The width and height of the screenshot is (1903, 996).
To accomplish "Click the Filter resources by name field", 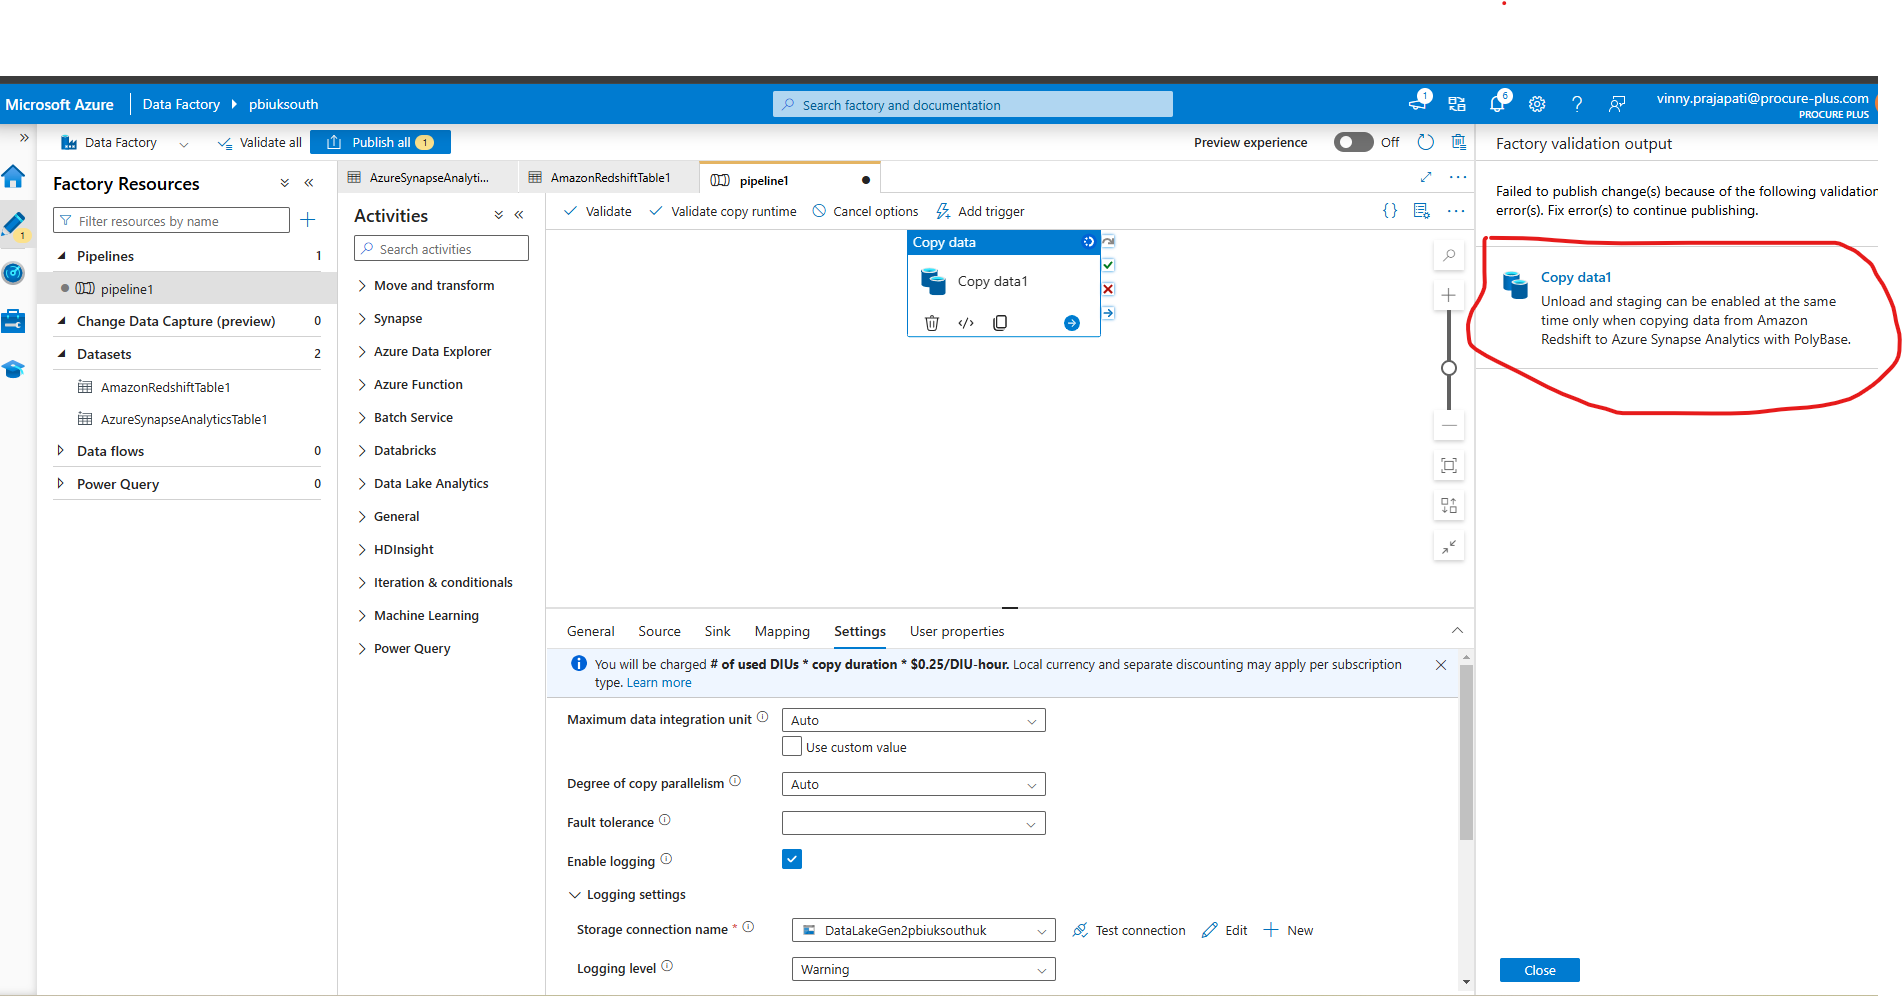I will click(171, 221).
